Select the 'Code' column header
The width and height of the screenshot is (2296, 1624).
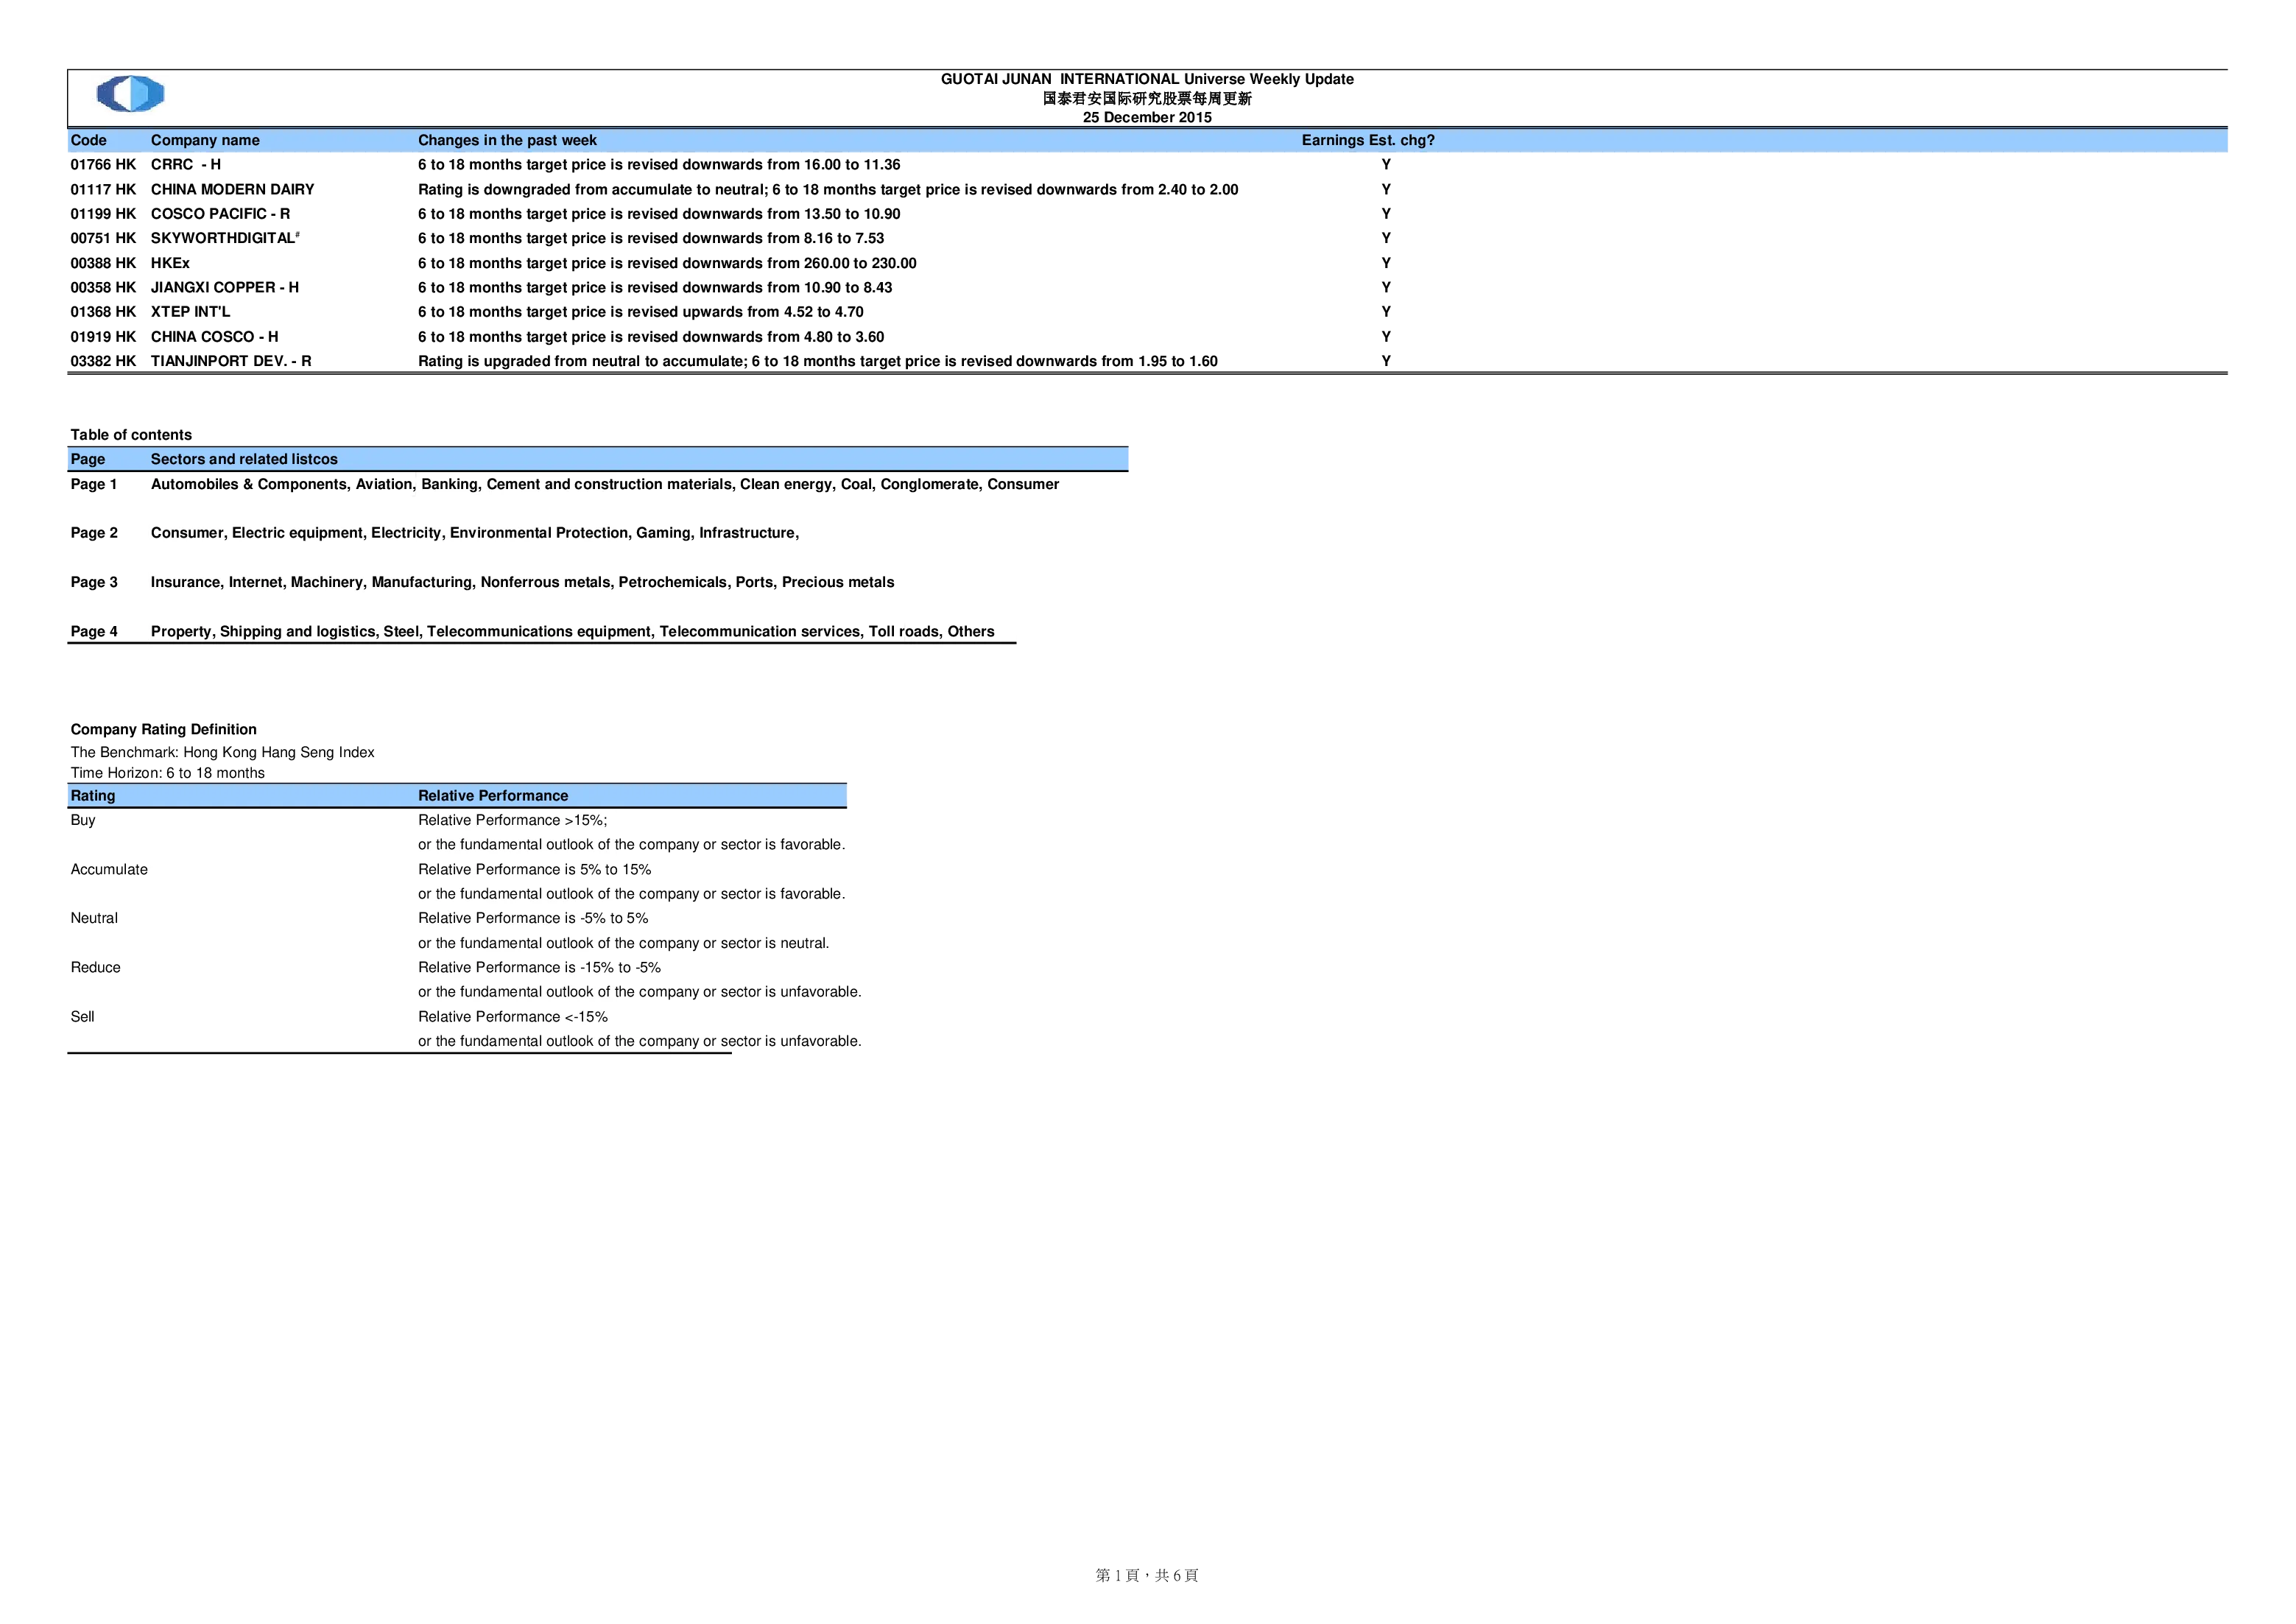[88, 141]
